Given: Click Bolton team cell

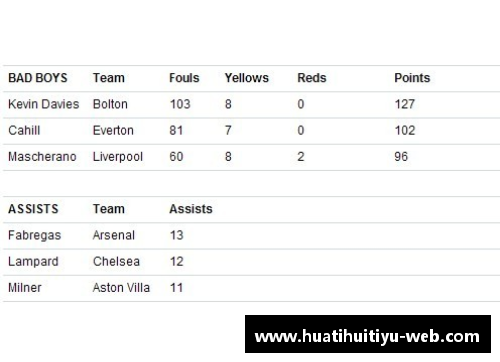Looking at the screenshot, I should click(110, 104).
